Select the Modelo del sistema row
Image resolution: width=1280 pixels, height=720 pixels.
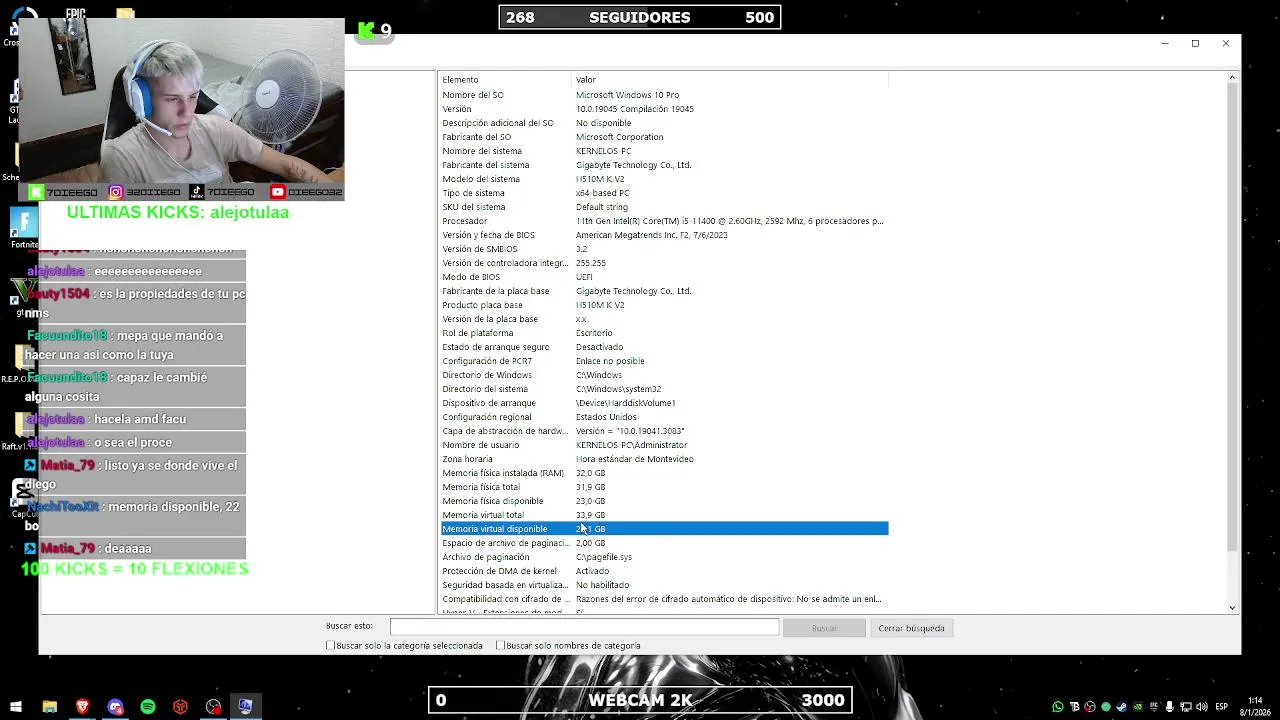coord(664,179)
